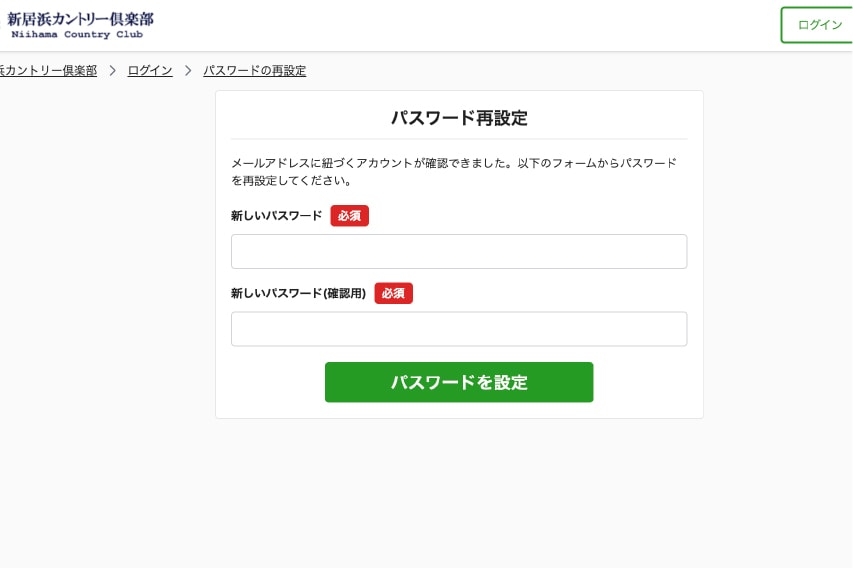This screenshot has width=853, height=568.
Task: Click the chevron before パスワードの再設定 breadcrumb
Action: click(188, 71)
